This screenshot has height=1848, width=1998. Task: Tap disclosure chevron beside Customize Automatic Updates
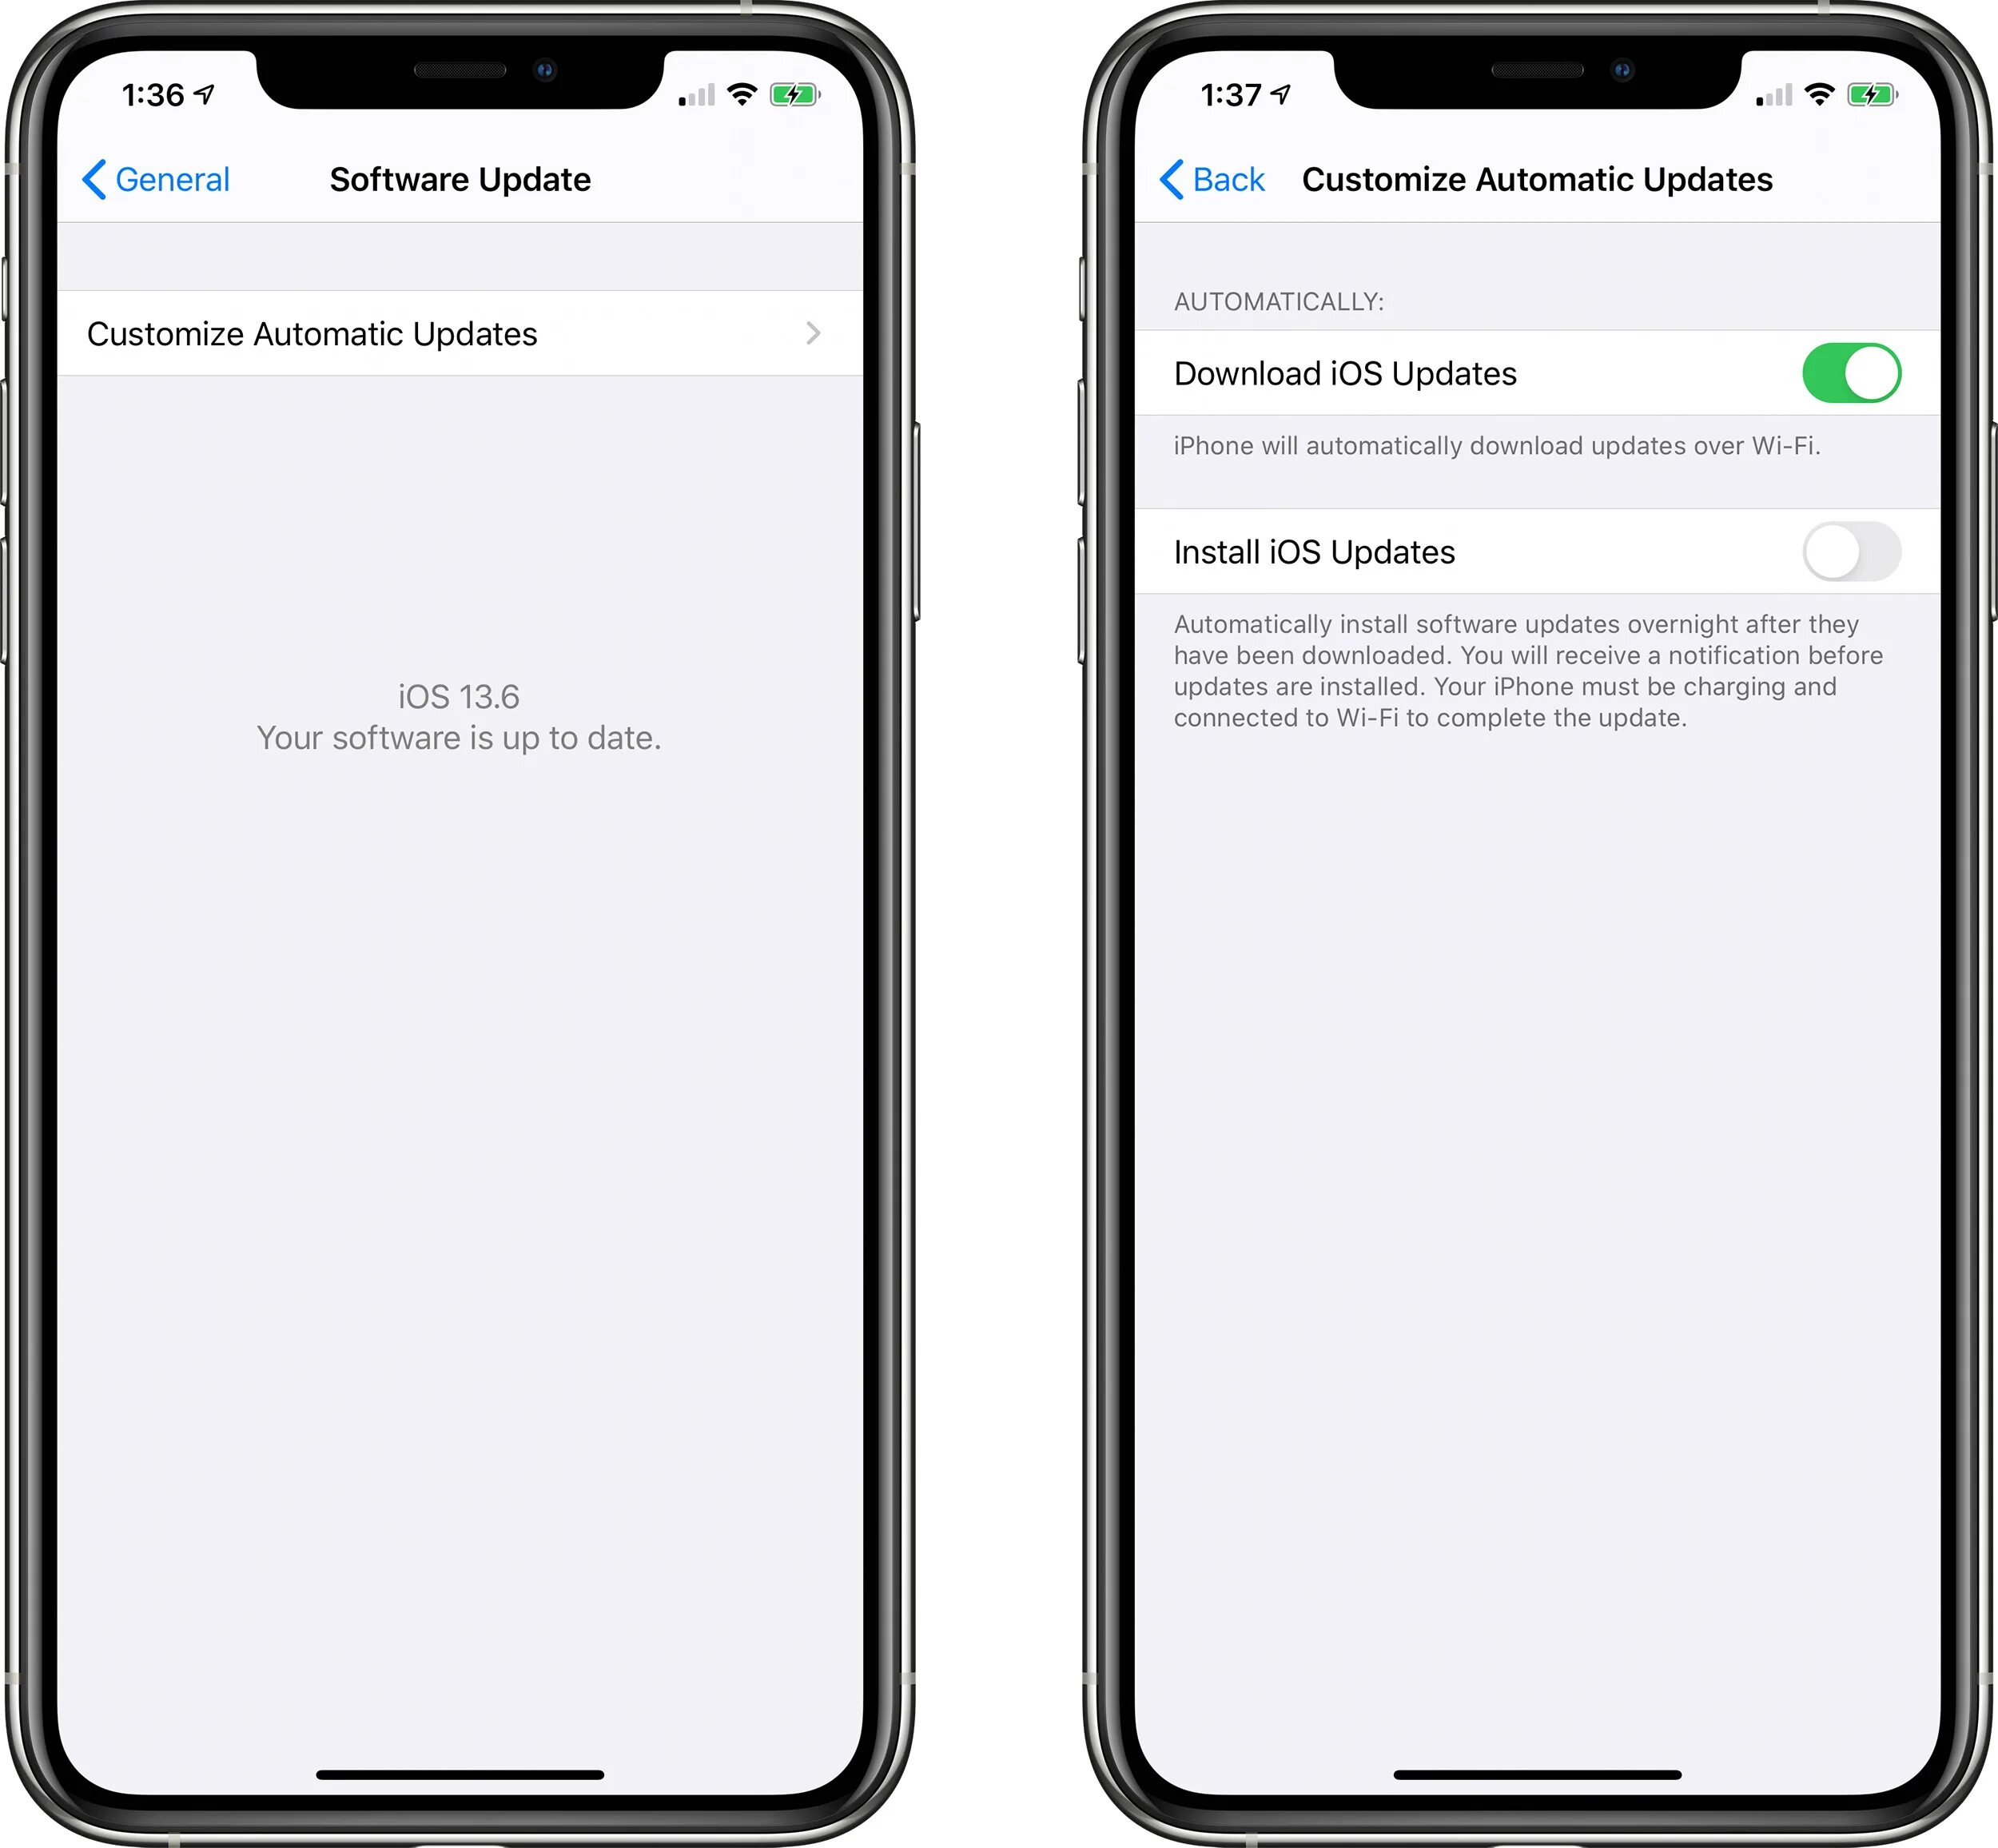(811, 334)
